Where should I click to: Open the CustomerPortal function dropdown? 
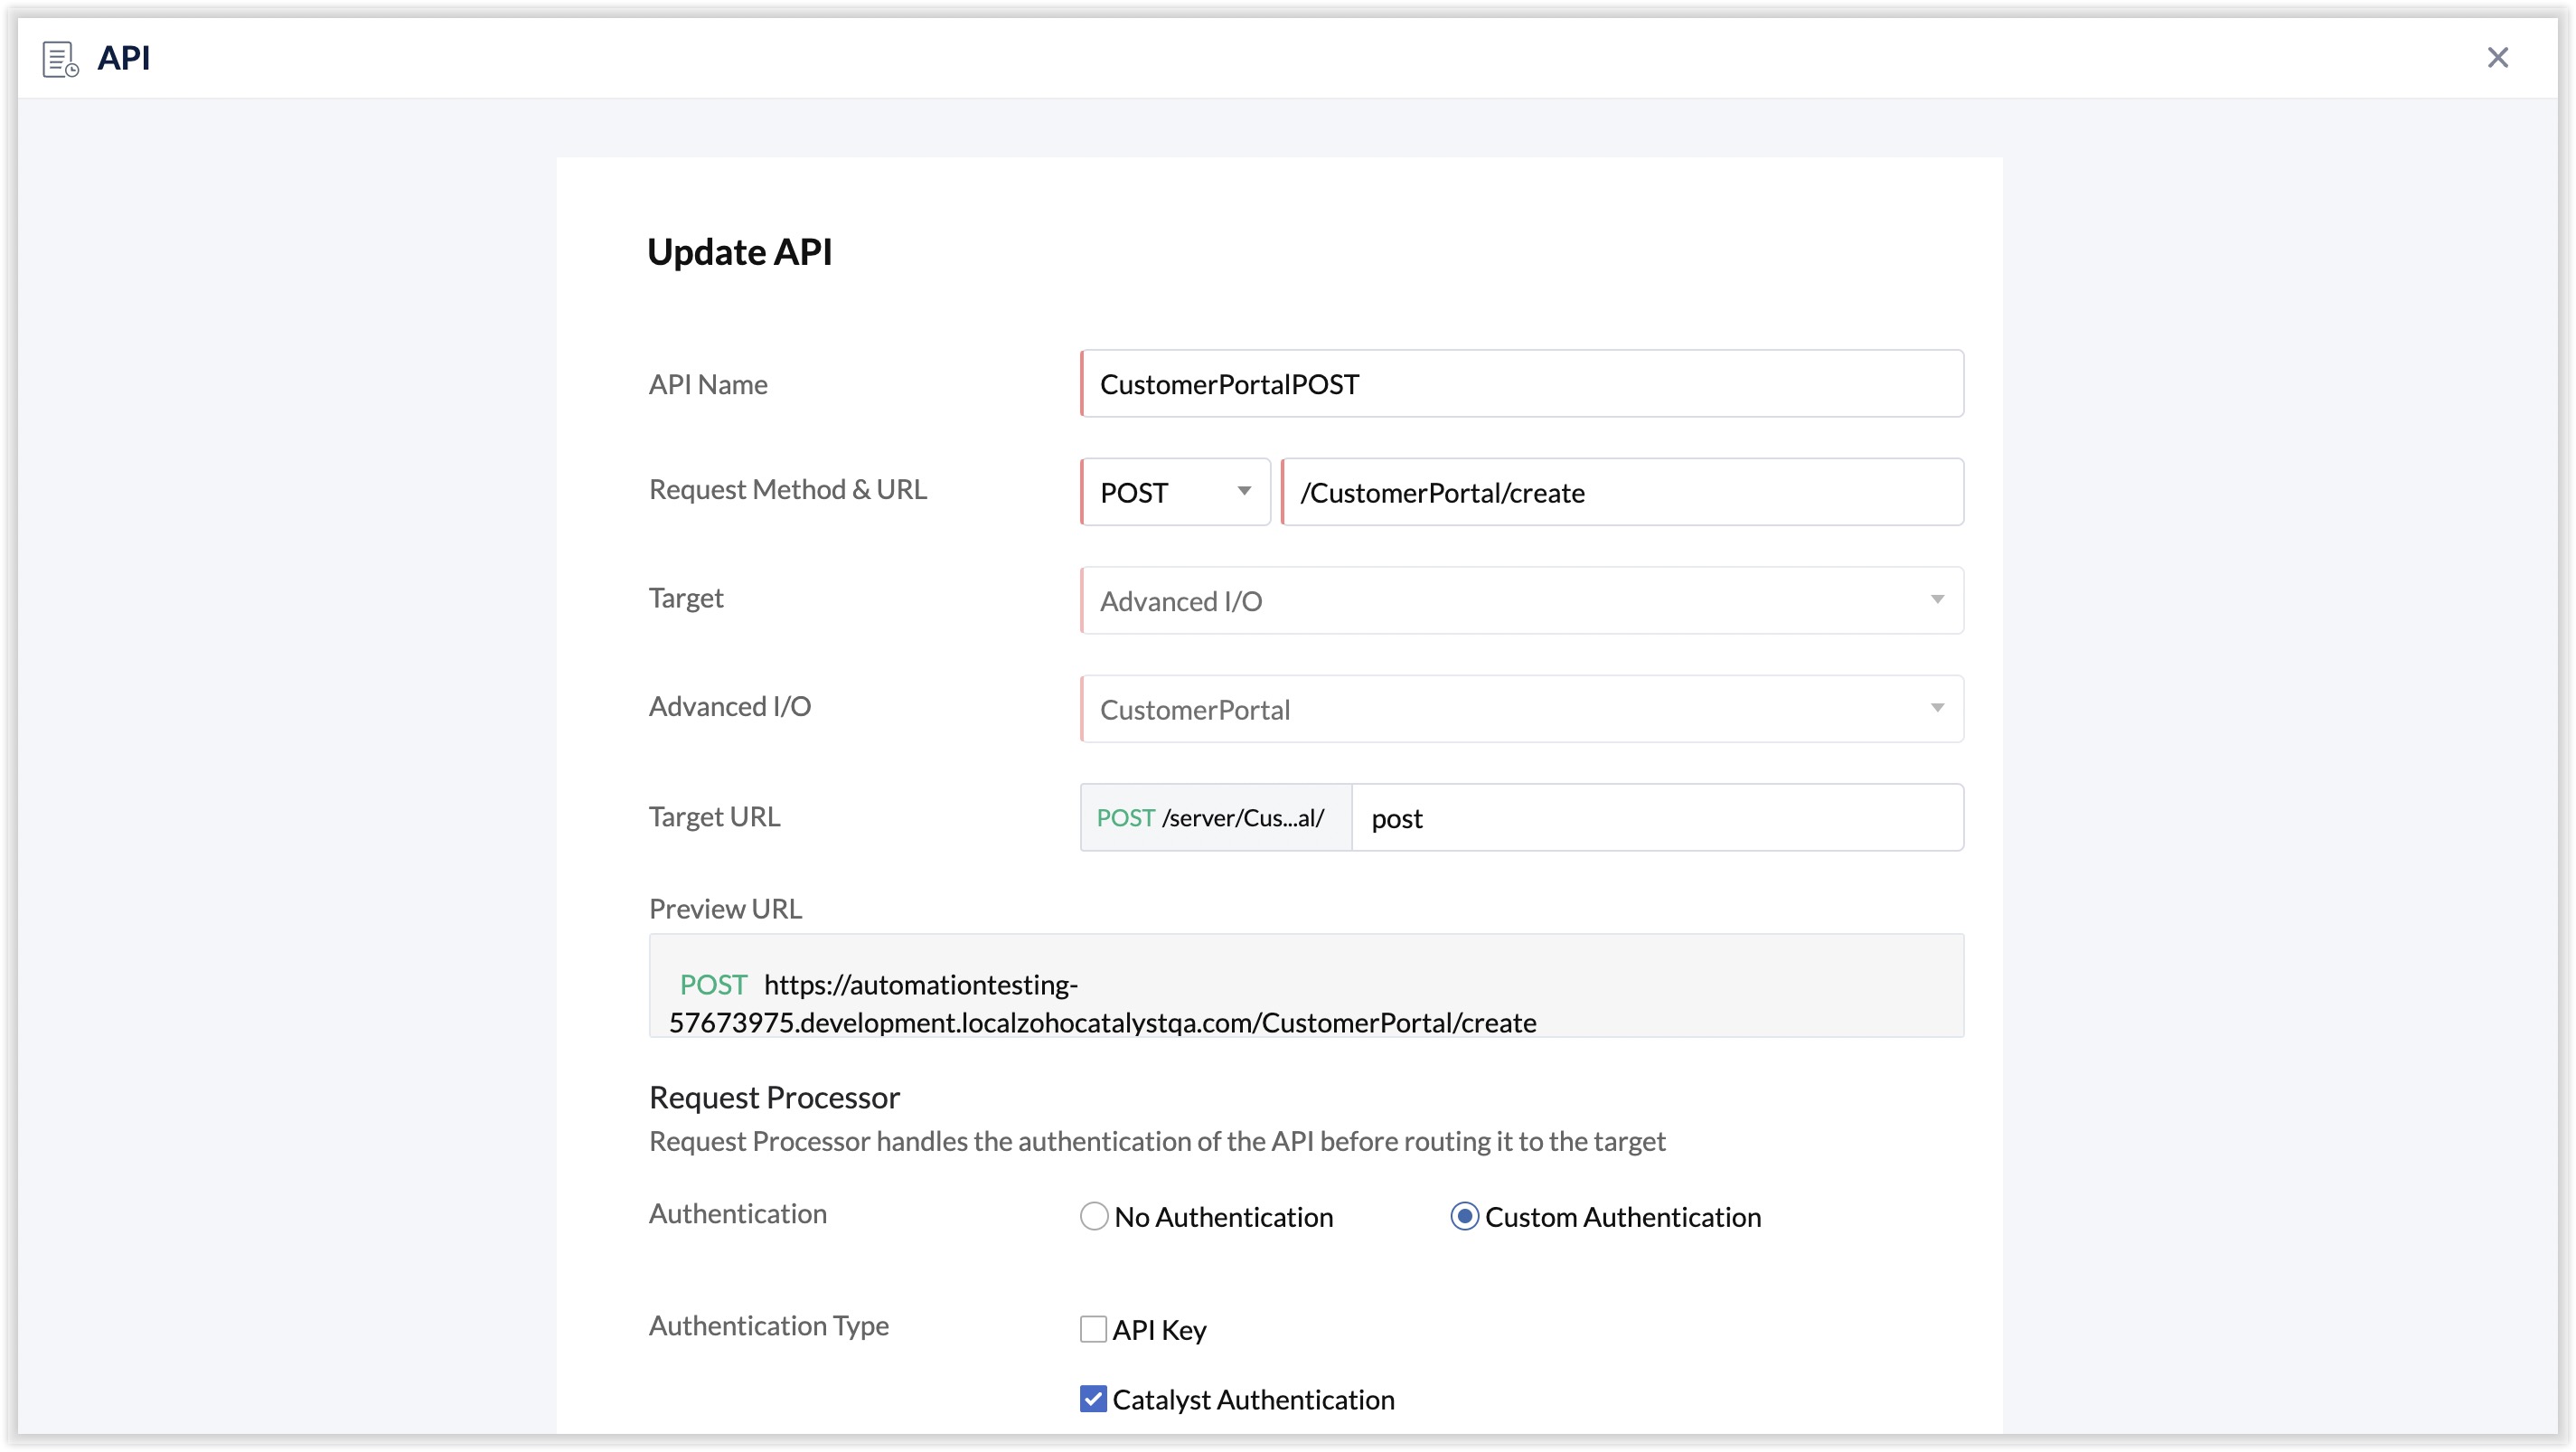tap(1521, 709)
